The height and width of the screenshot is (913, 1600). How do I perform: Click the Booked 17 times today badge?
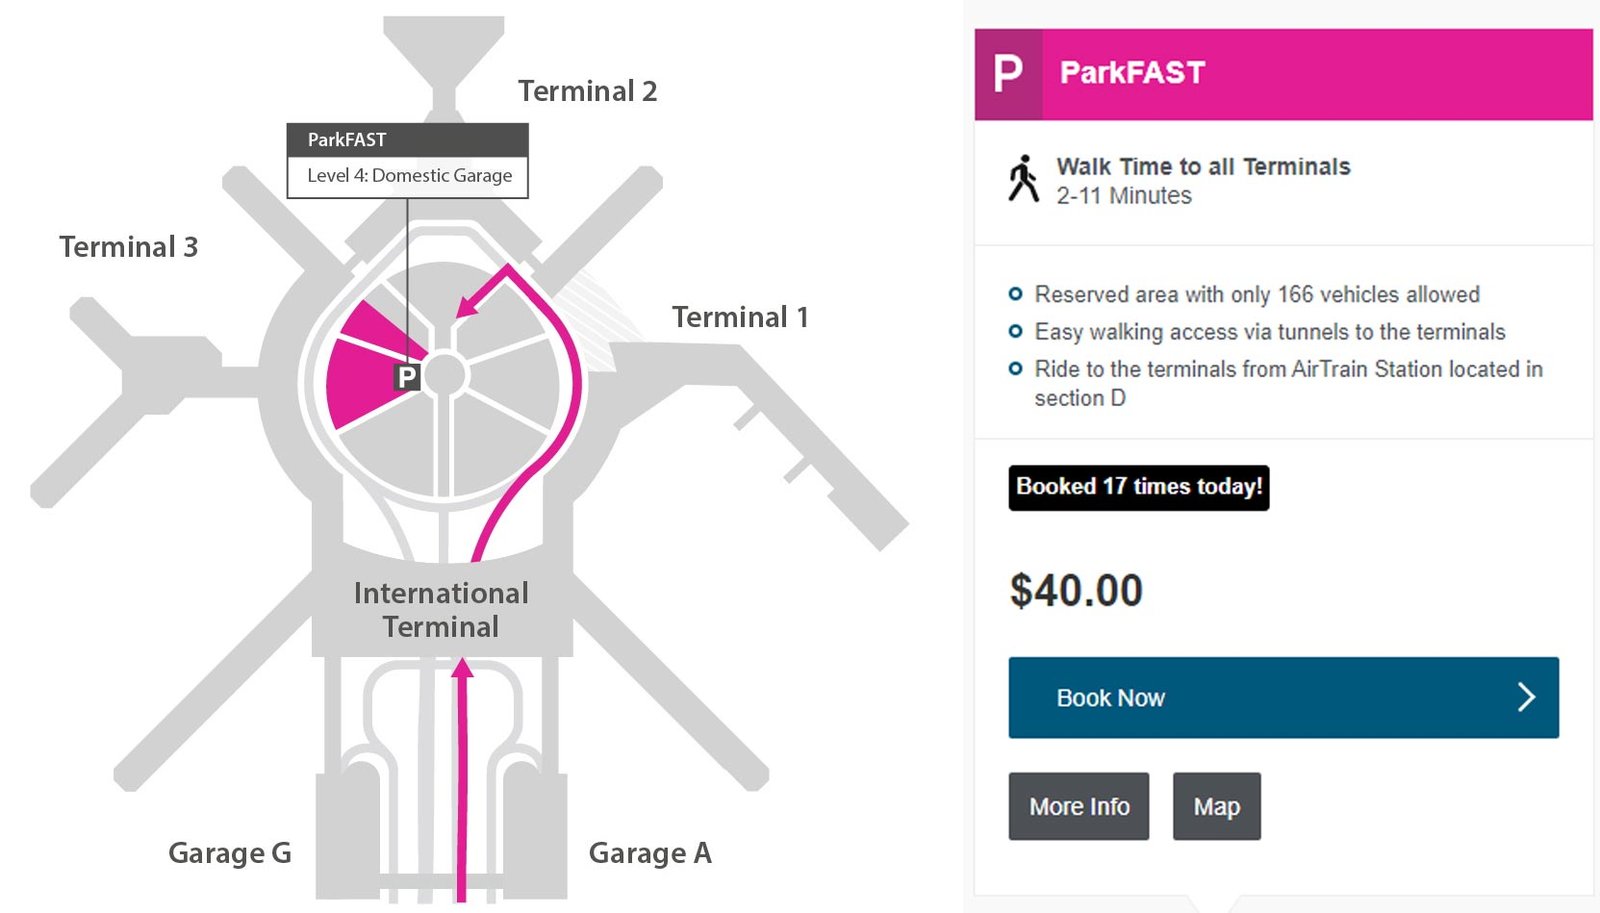[x=1138, y=487]
